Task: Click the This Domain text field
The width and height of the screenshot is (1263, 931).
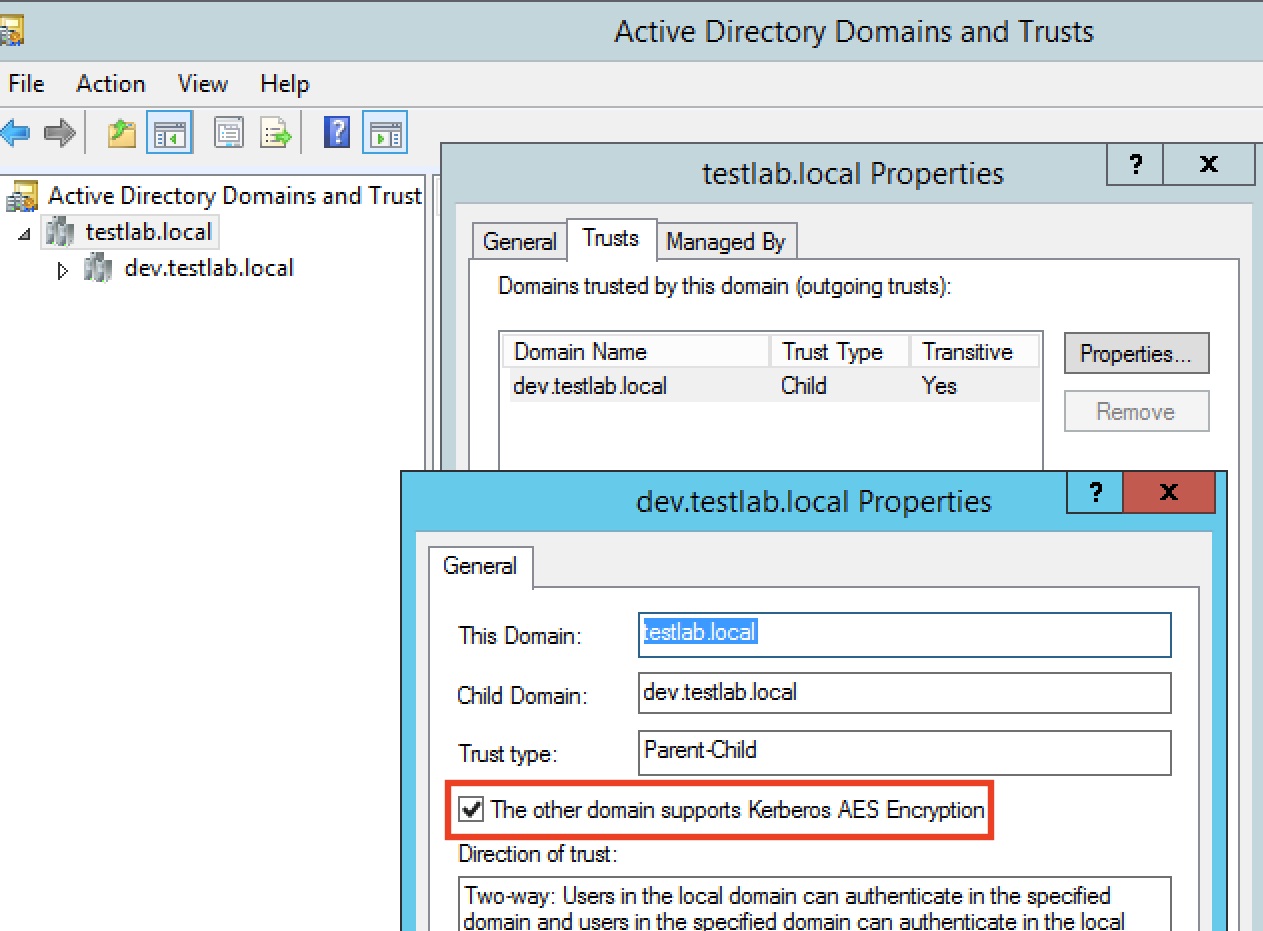Action: [x=903, y=634]
